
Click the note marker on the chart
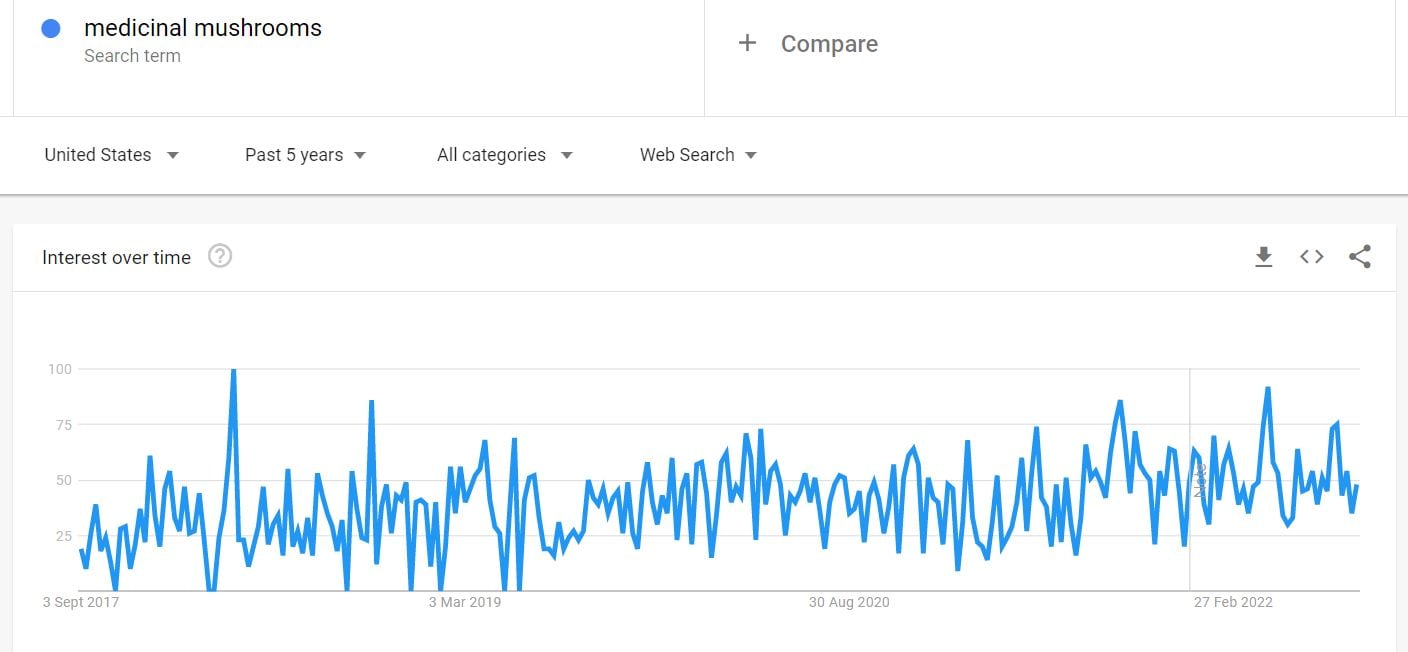pos(1201,480)
